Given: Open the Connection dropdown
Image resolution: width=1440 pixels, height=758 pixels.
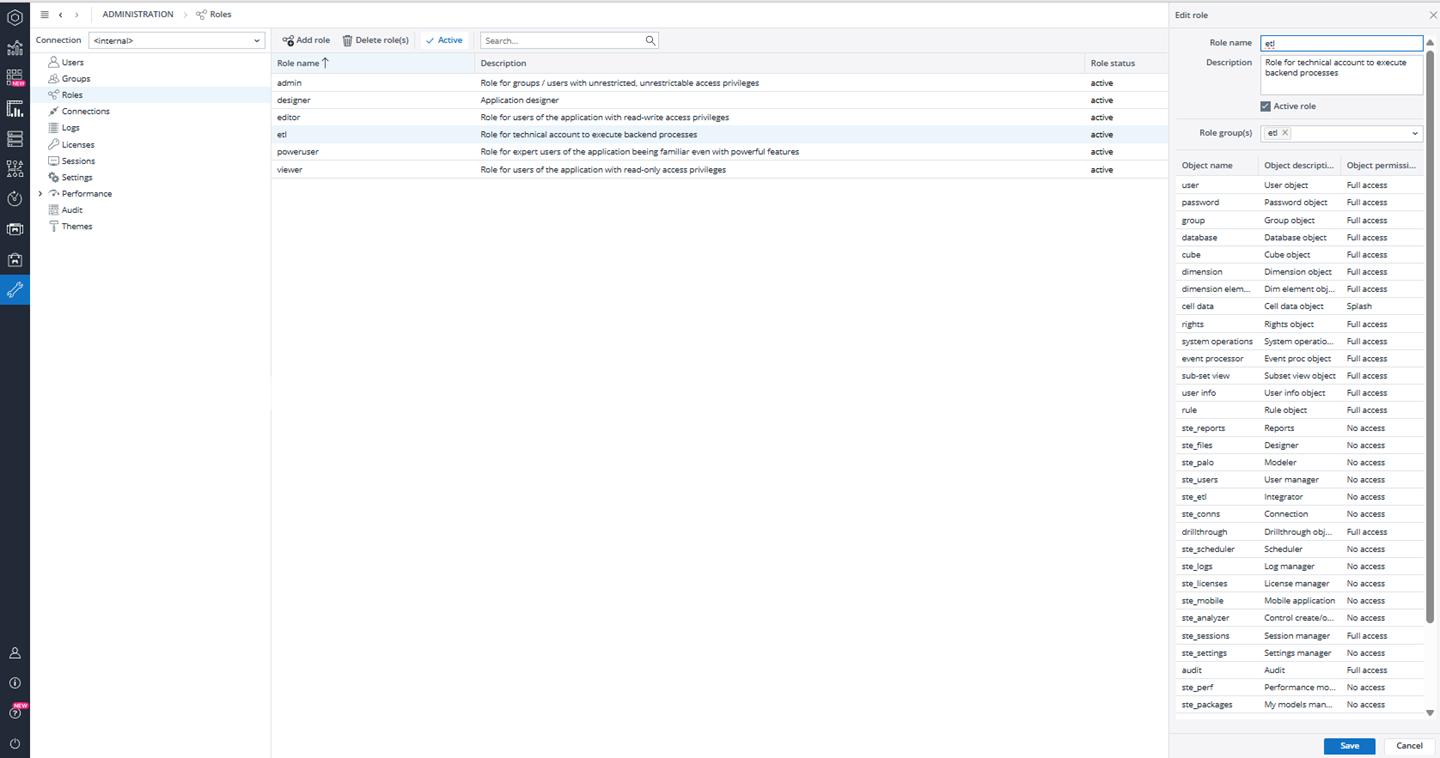Looking at the screenshot, I should pos(176,41).
